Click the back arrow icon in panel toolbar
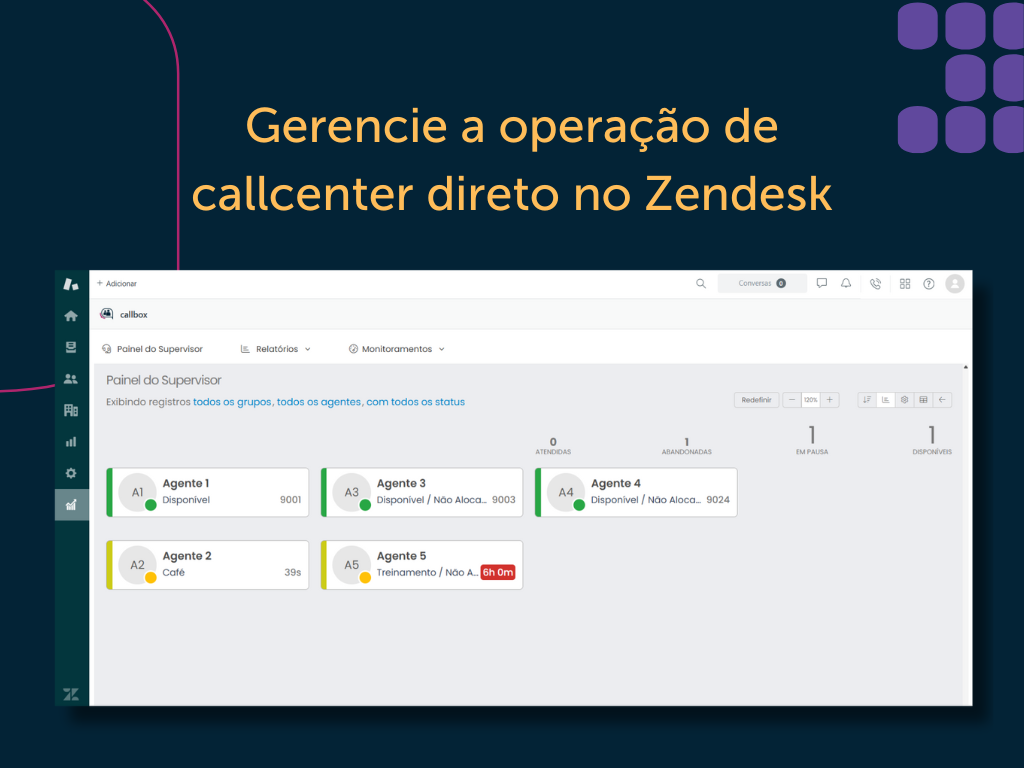The height and width of the screenshot is (768, 1024). [942, 400]
